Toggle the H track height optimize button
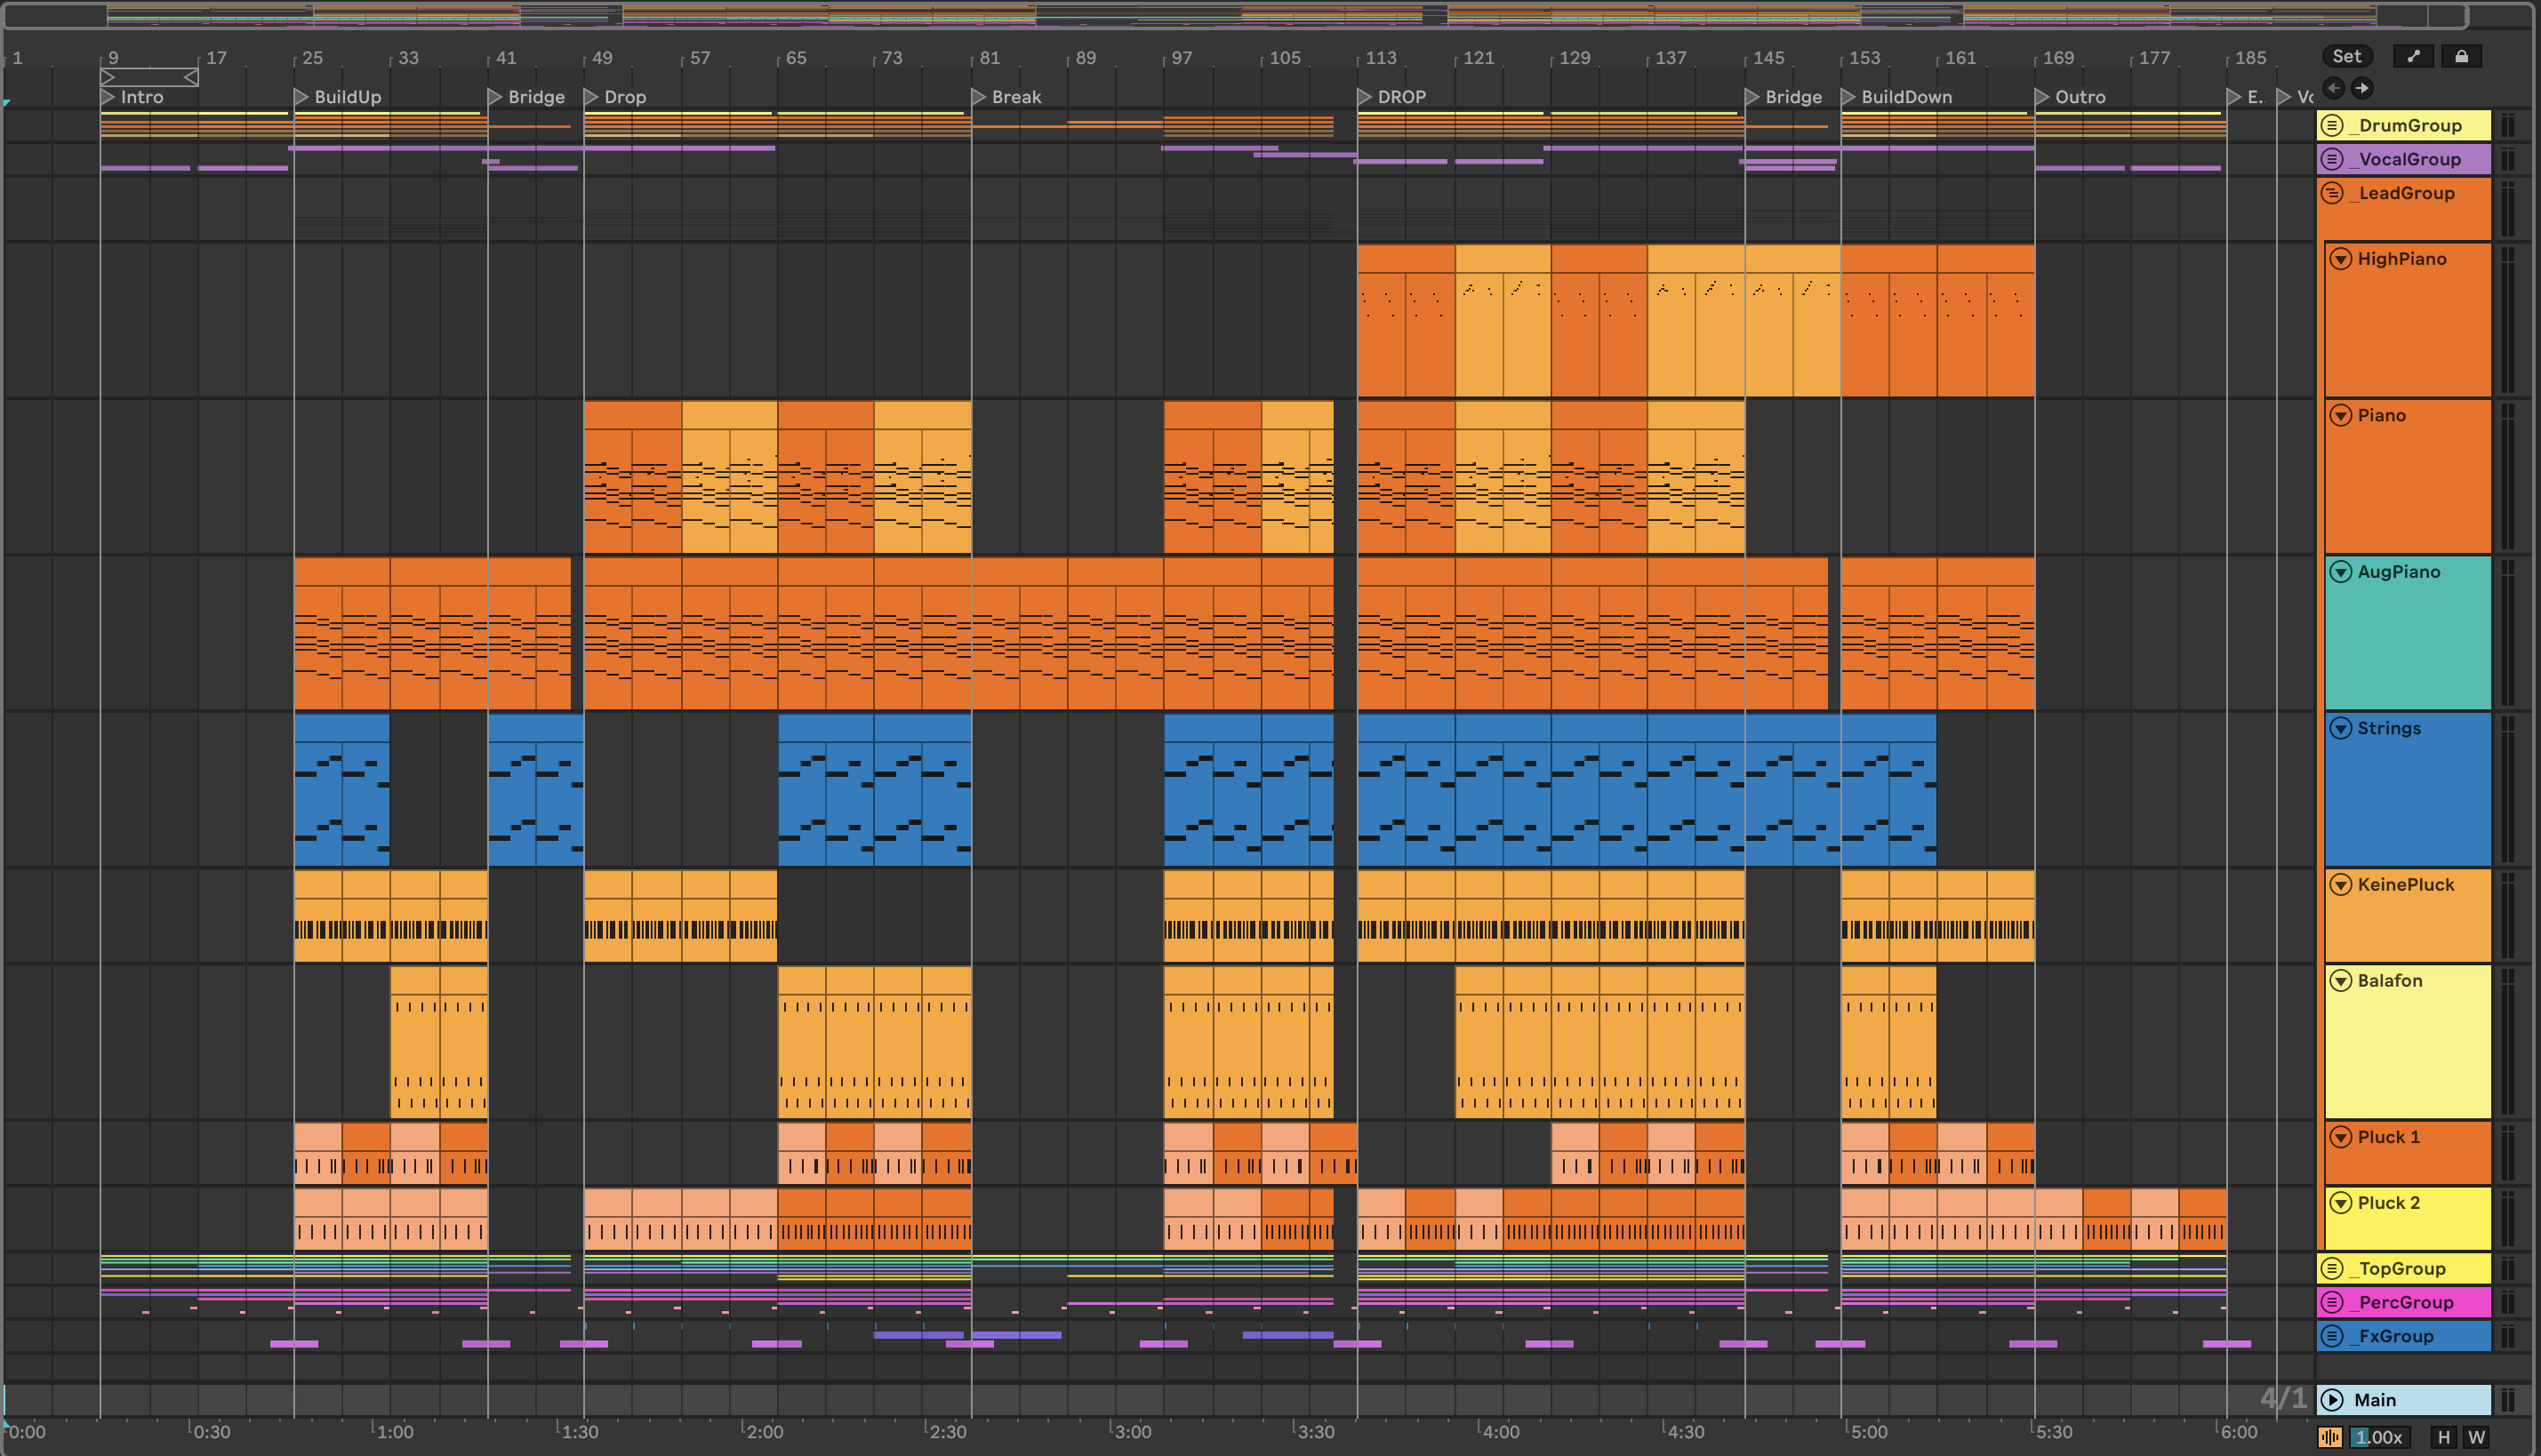The height and width of the screenshot is (1456, 2541). coord(2444,1437)
